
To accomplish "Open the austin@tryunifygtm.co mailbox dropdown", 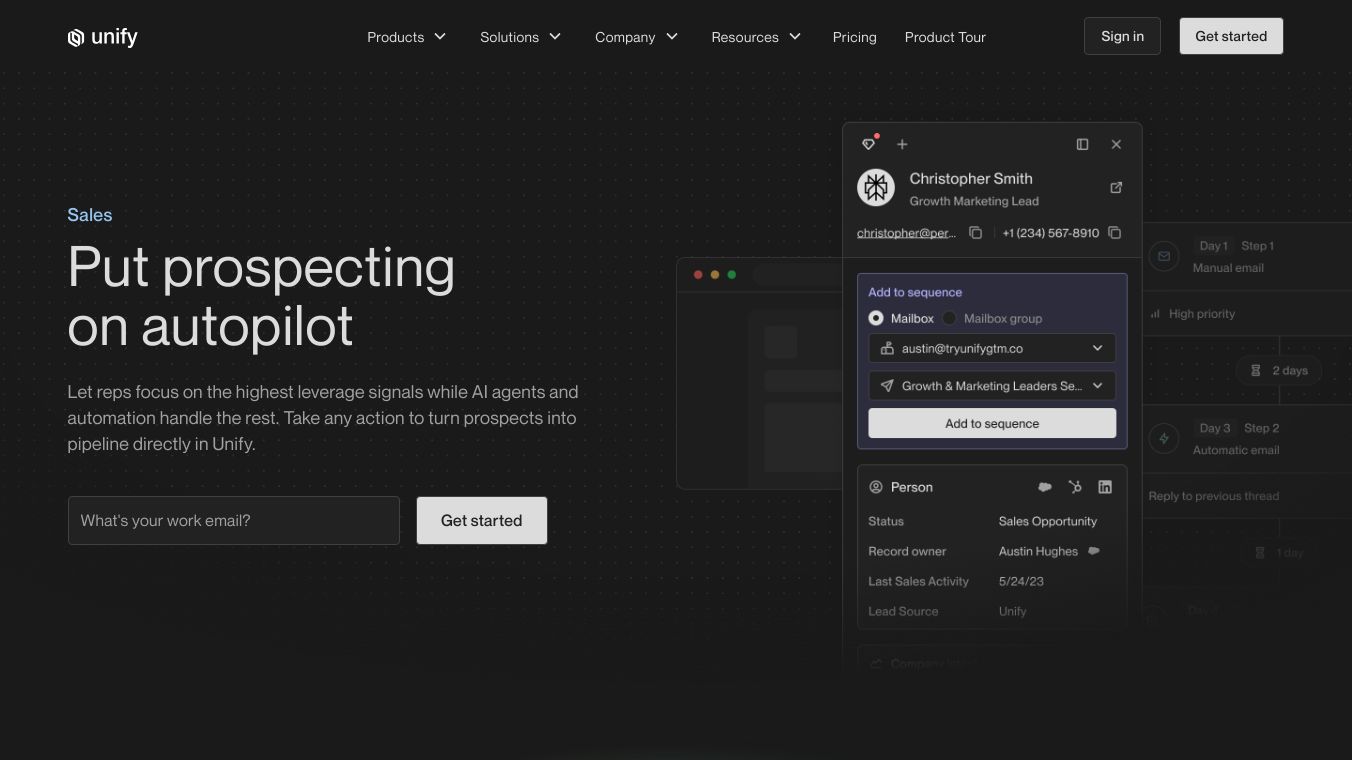I will coord(992,348).
